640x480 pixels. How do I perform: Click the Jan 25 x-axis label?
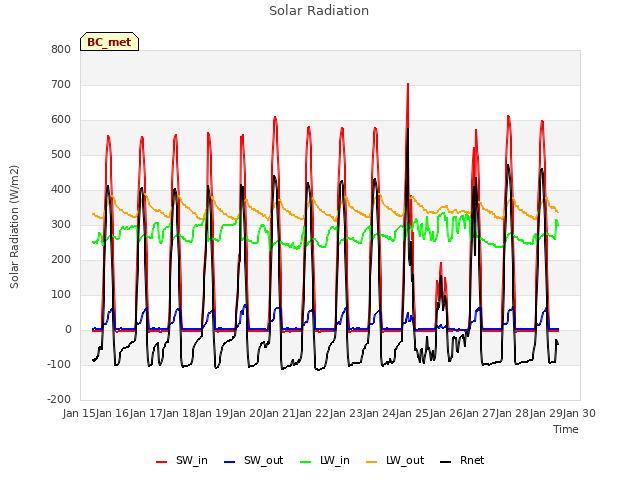[x=413, y=413]
